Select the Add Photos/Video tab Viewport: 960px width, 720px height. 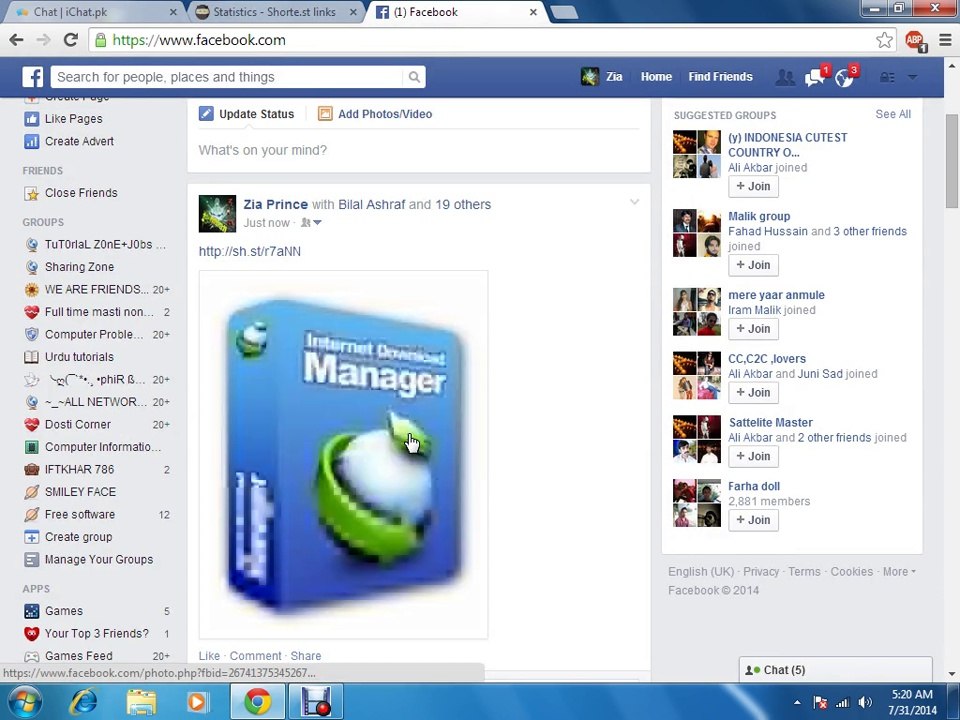[x=375, y=114]
